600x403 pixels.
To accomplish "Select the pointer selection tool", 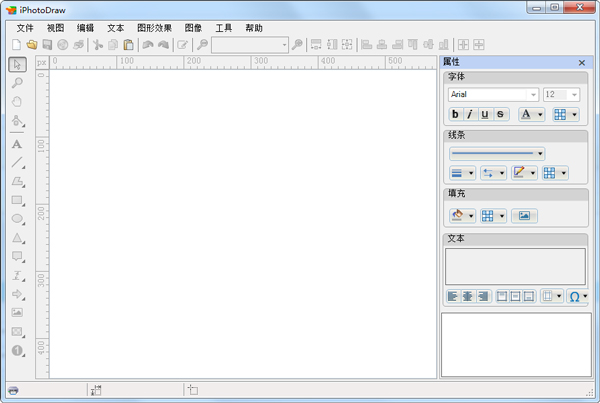I will click(x=18, y=65).
